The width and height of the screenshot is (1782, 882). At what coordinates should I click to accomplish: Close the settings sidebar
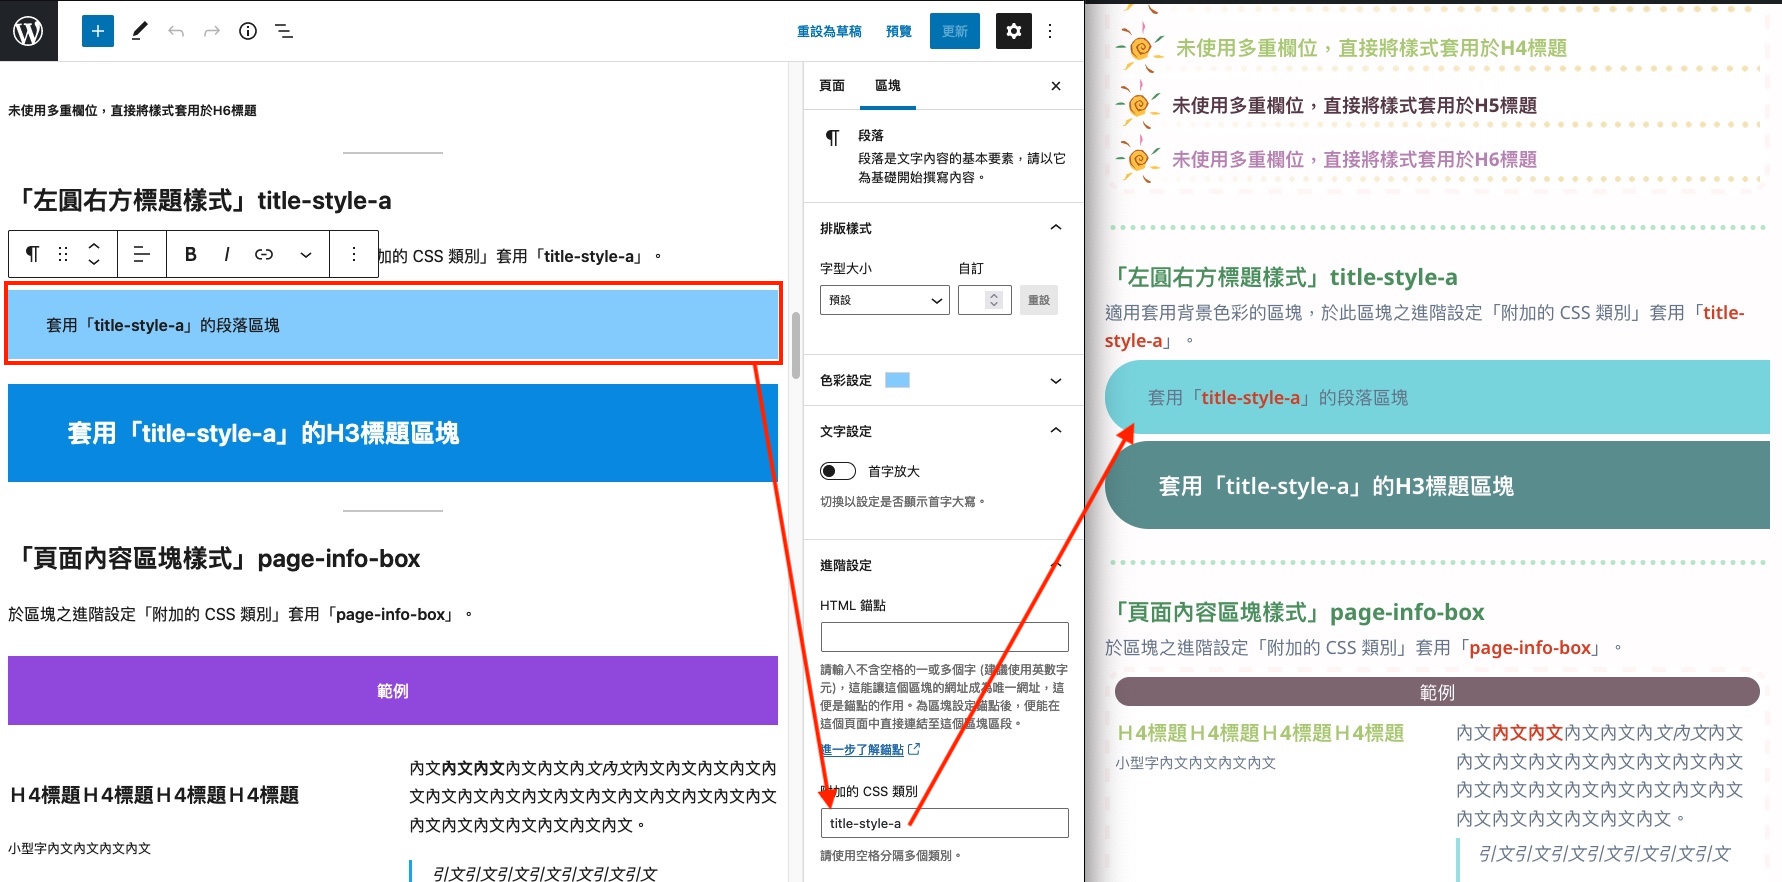pyautogui.click(x=1056, y=86)
